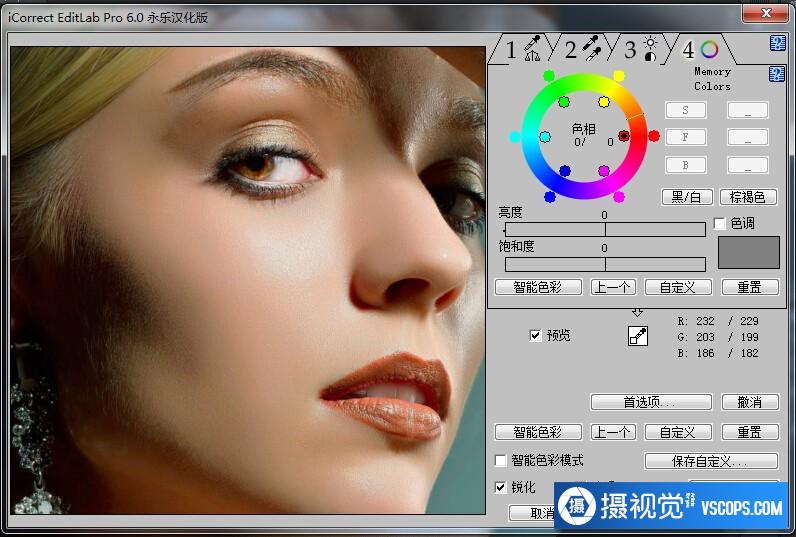Image resolution: width=796 pixels, height=537 pixels.
Task: Select the outer red dot on hue wheel
Action: point(654,136)
